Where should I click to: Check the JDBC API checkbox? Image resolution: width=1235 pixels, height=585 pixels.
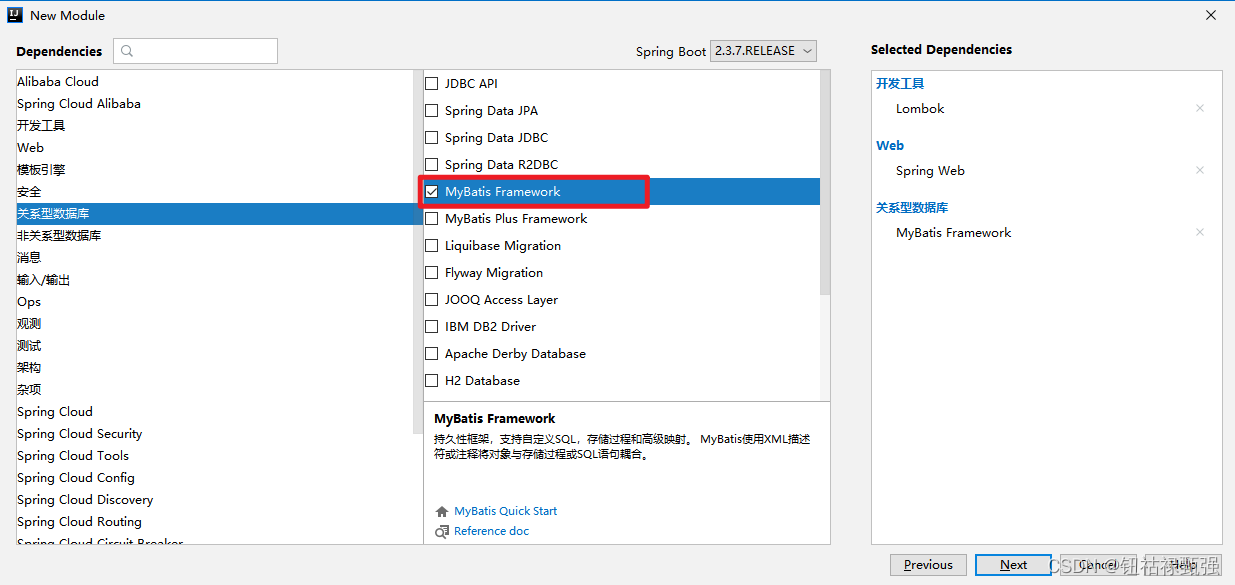point(432,83)
